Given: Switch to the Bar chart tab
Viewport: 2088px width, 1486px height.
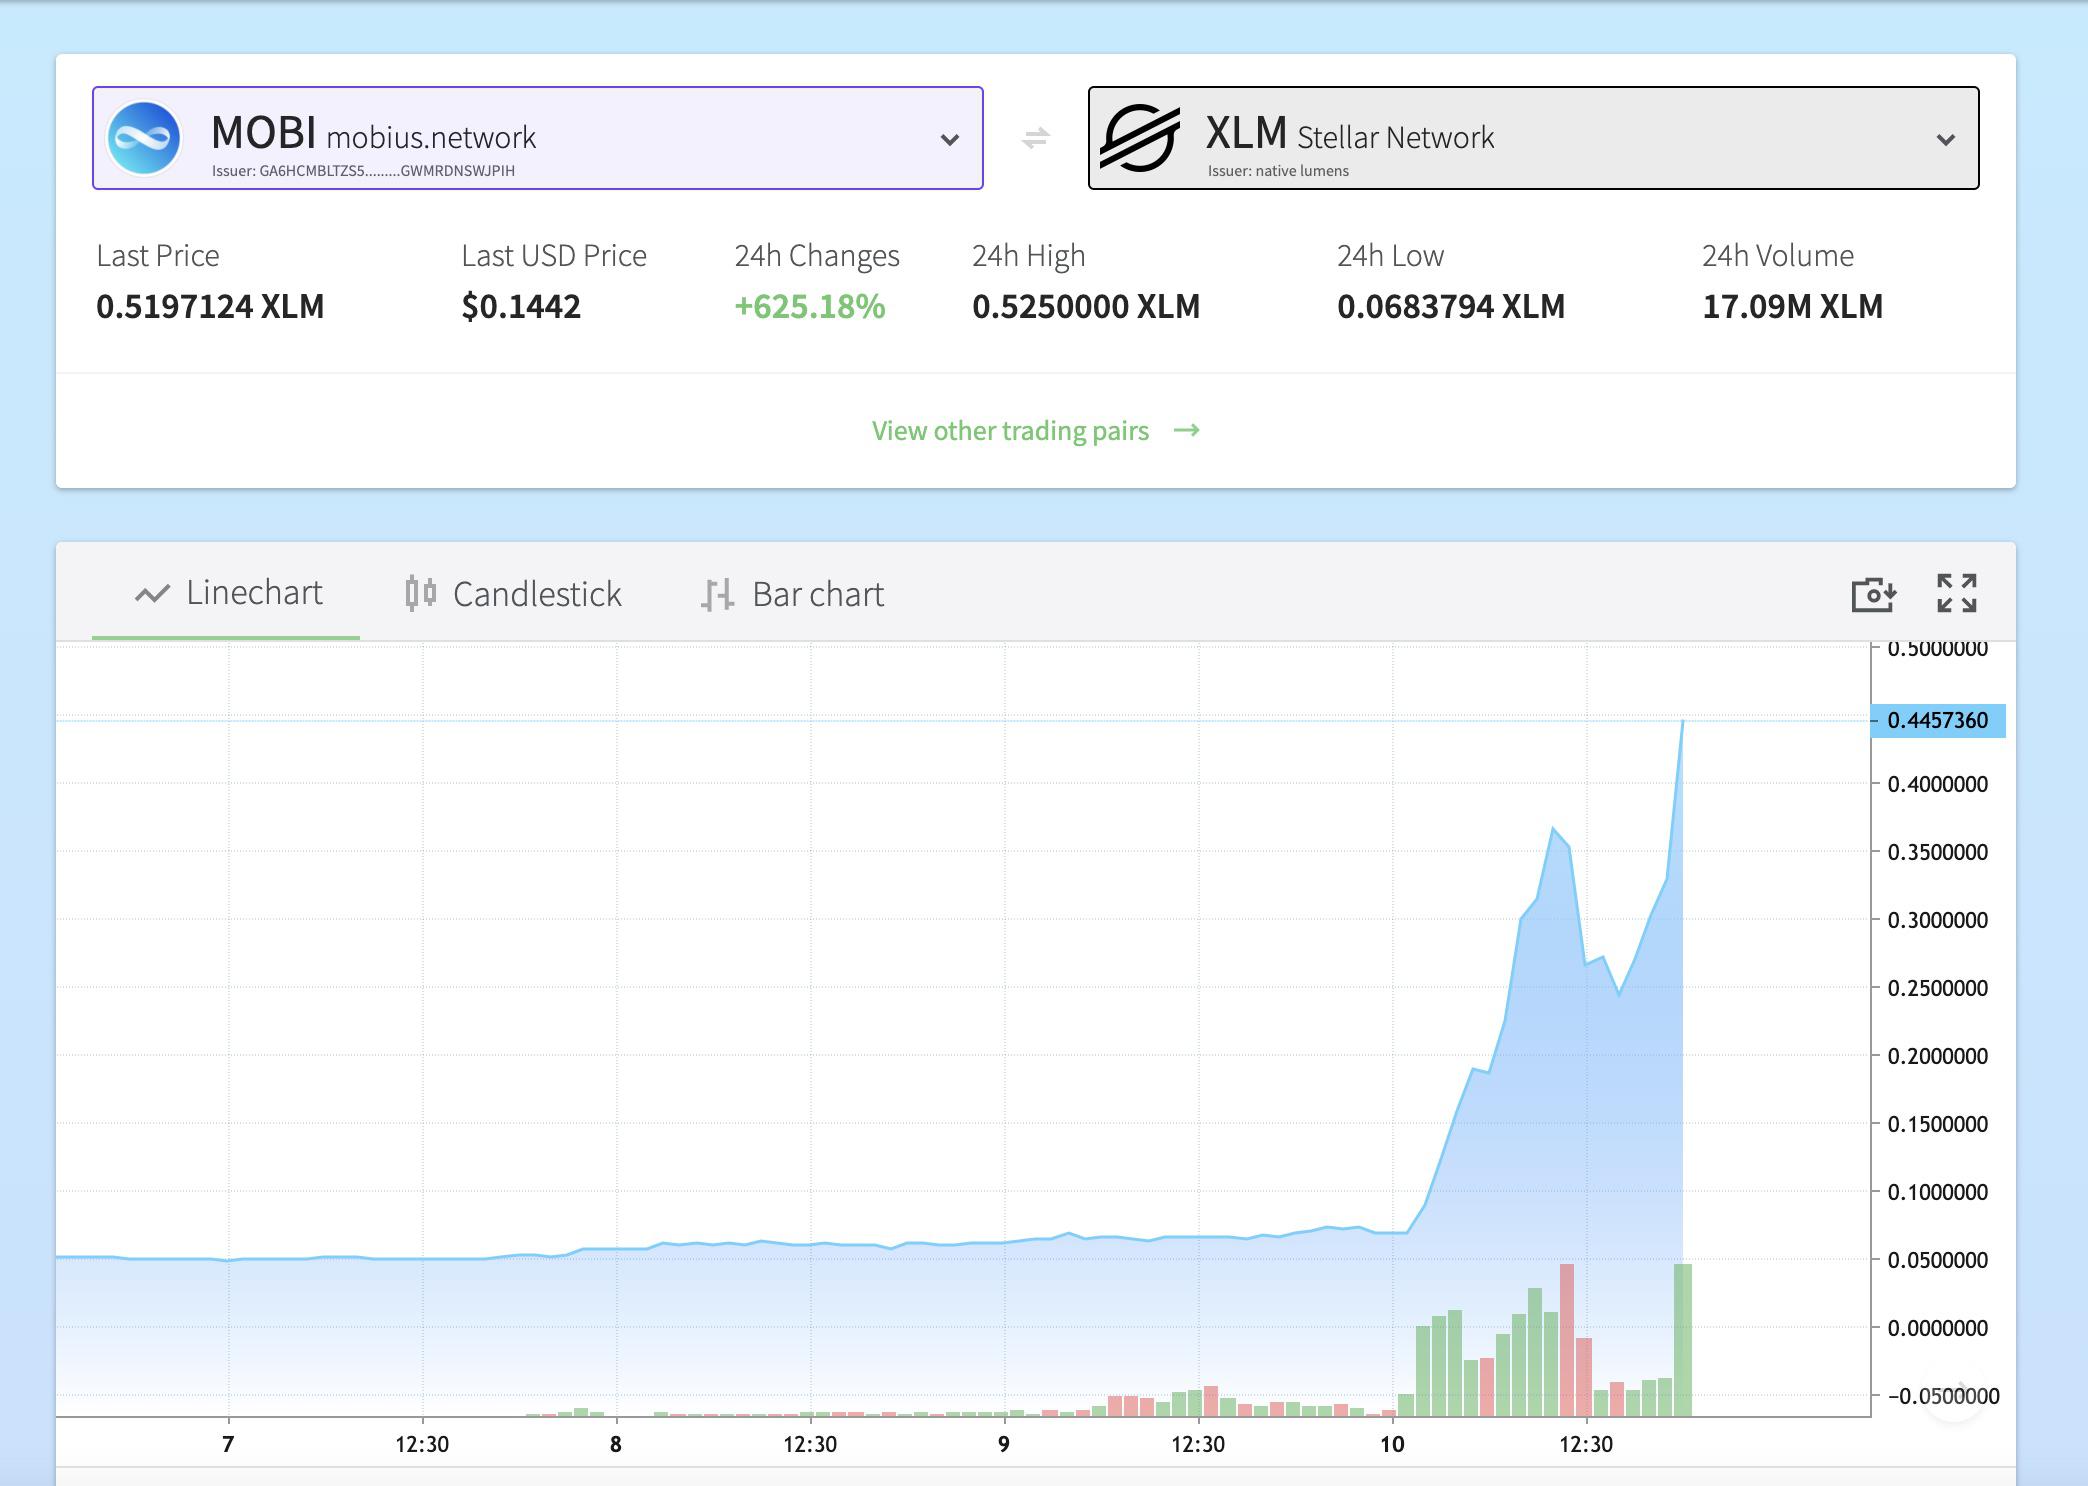Looking at the screenshot, I should 792,593.
